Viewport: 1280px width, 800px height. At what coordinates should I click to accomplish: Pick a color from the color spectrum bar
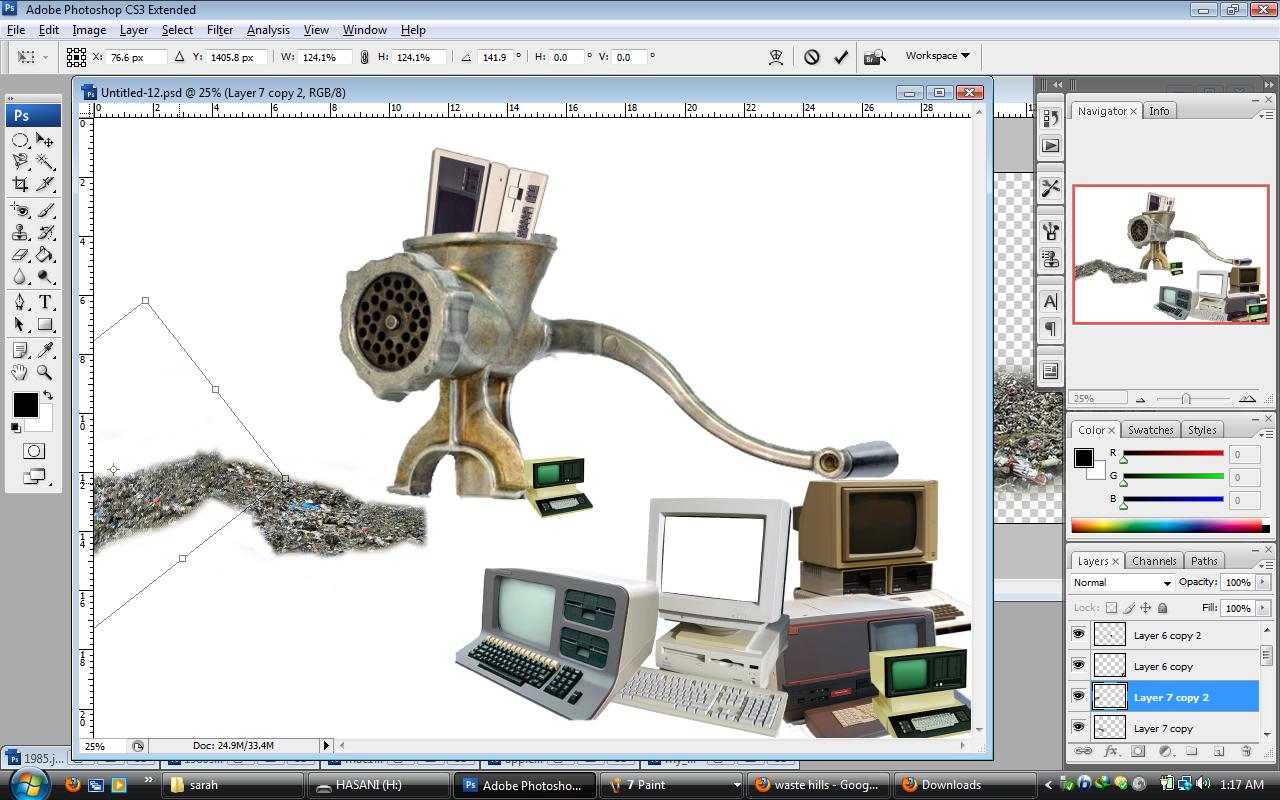(x=1166, y=526)
